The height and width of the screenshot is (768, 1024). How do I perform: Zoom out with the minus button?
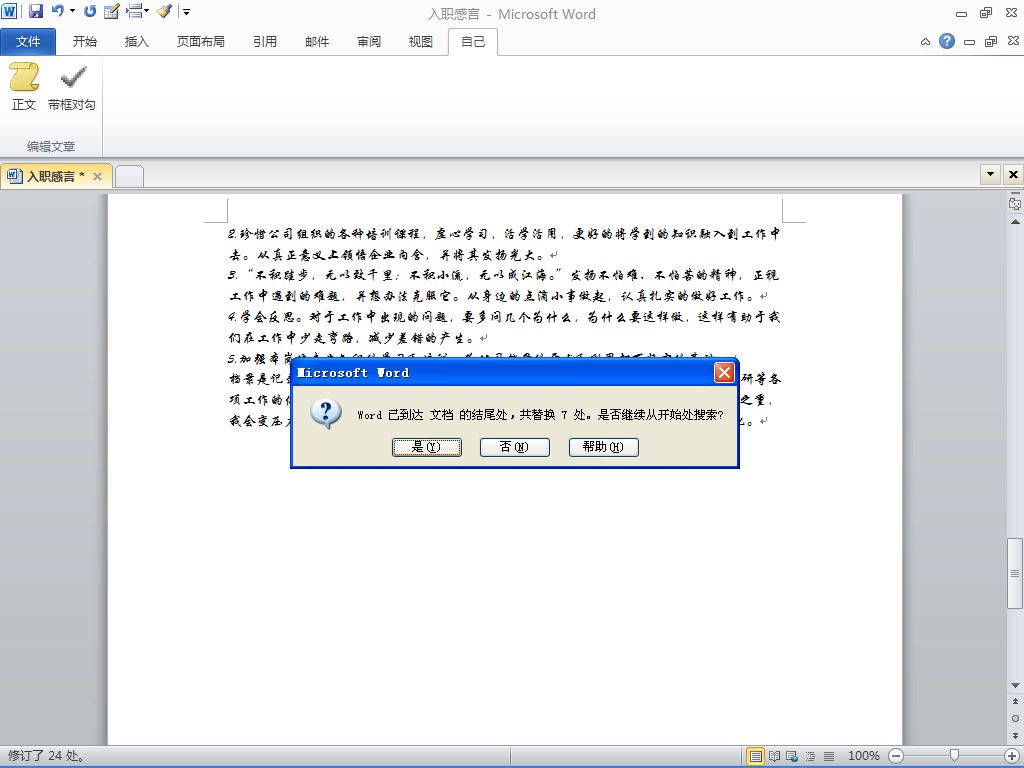897,756
